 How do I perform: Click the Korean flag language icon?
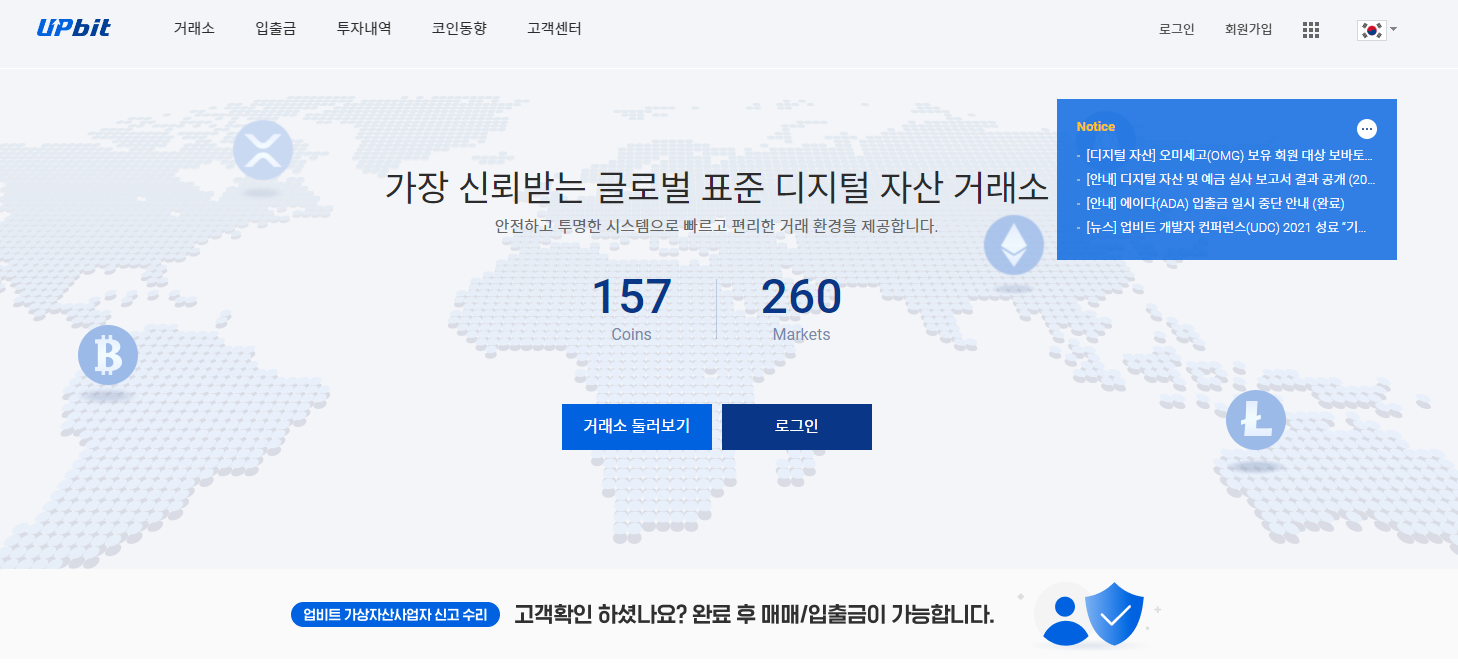tap(1370, 30)
